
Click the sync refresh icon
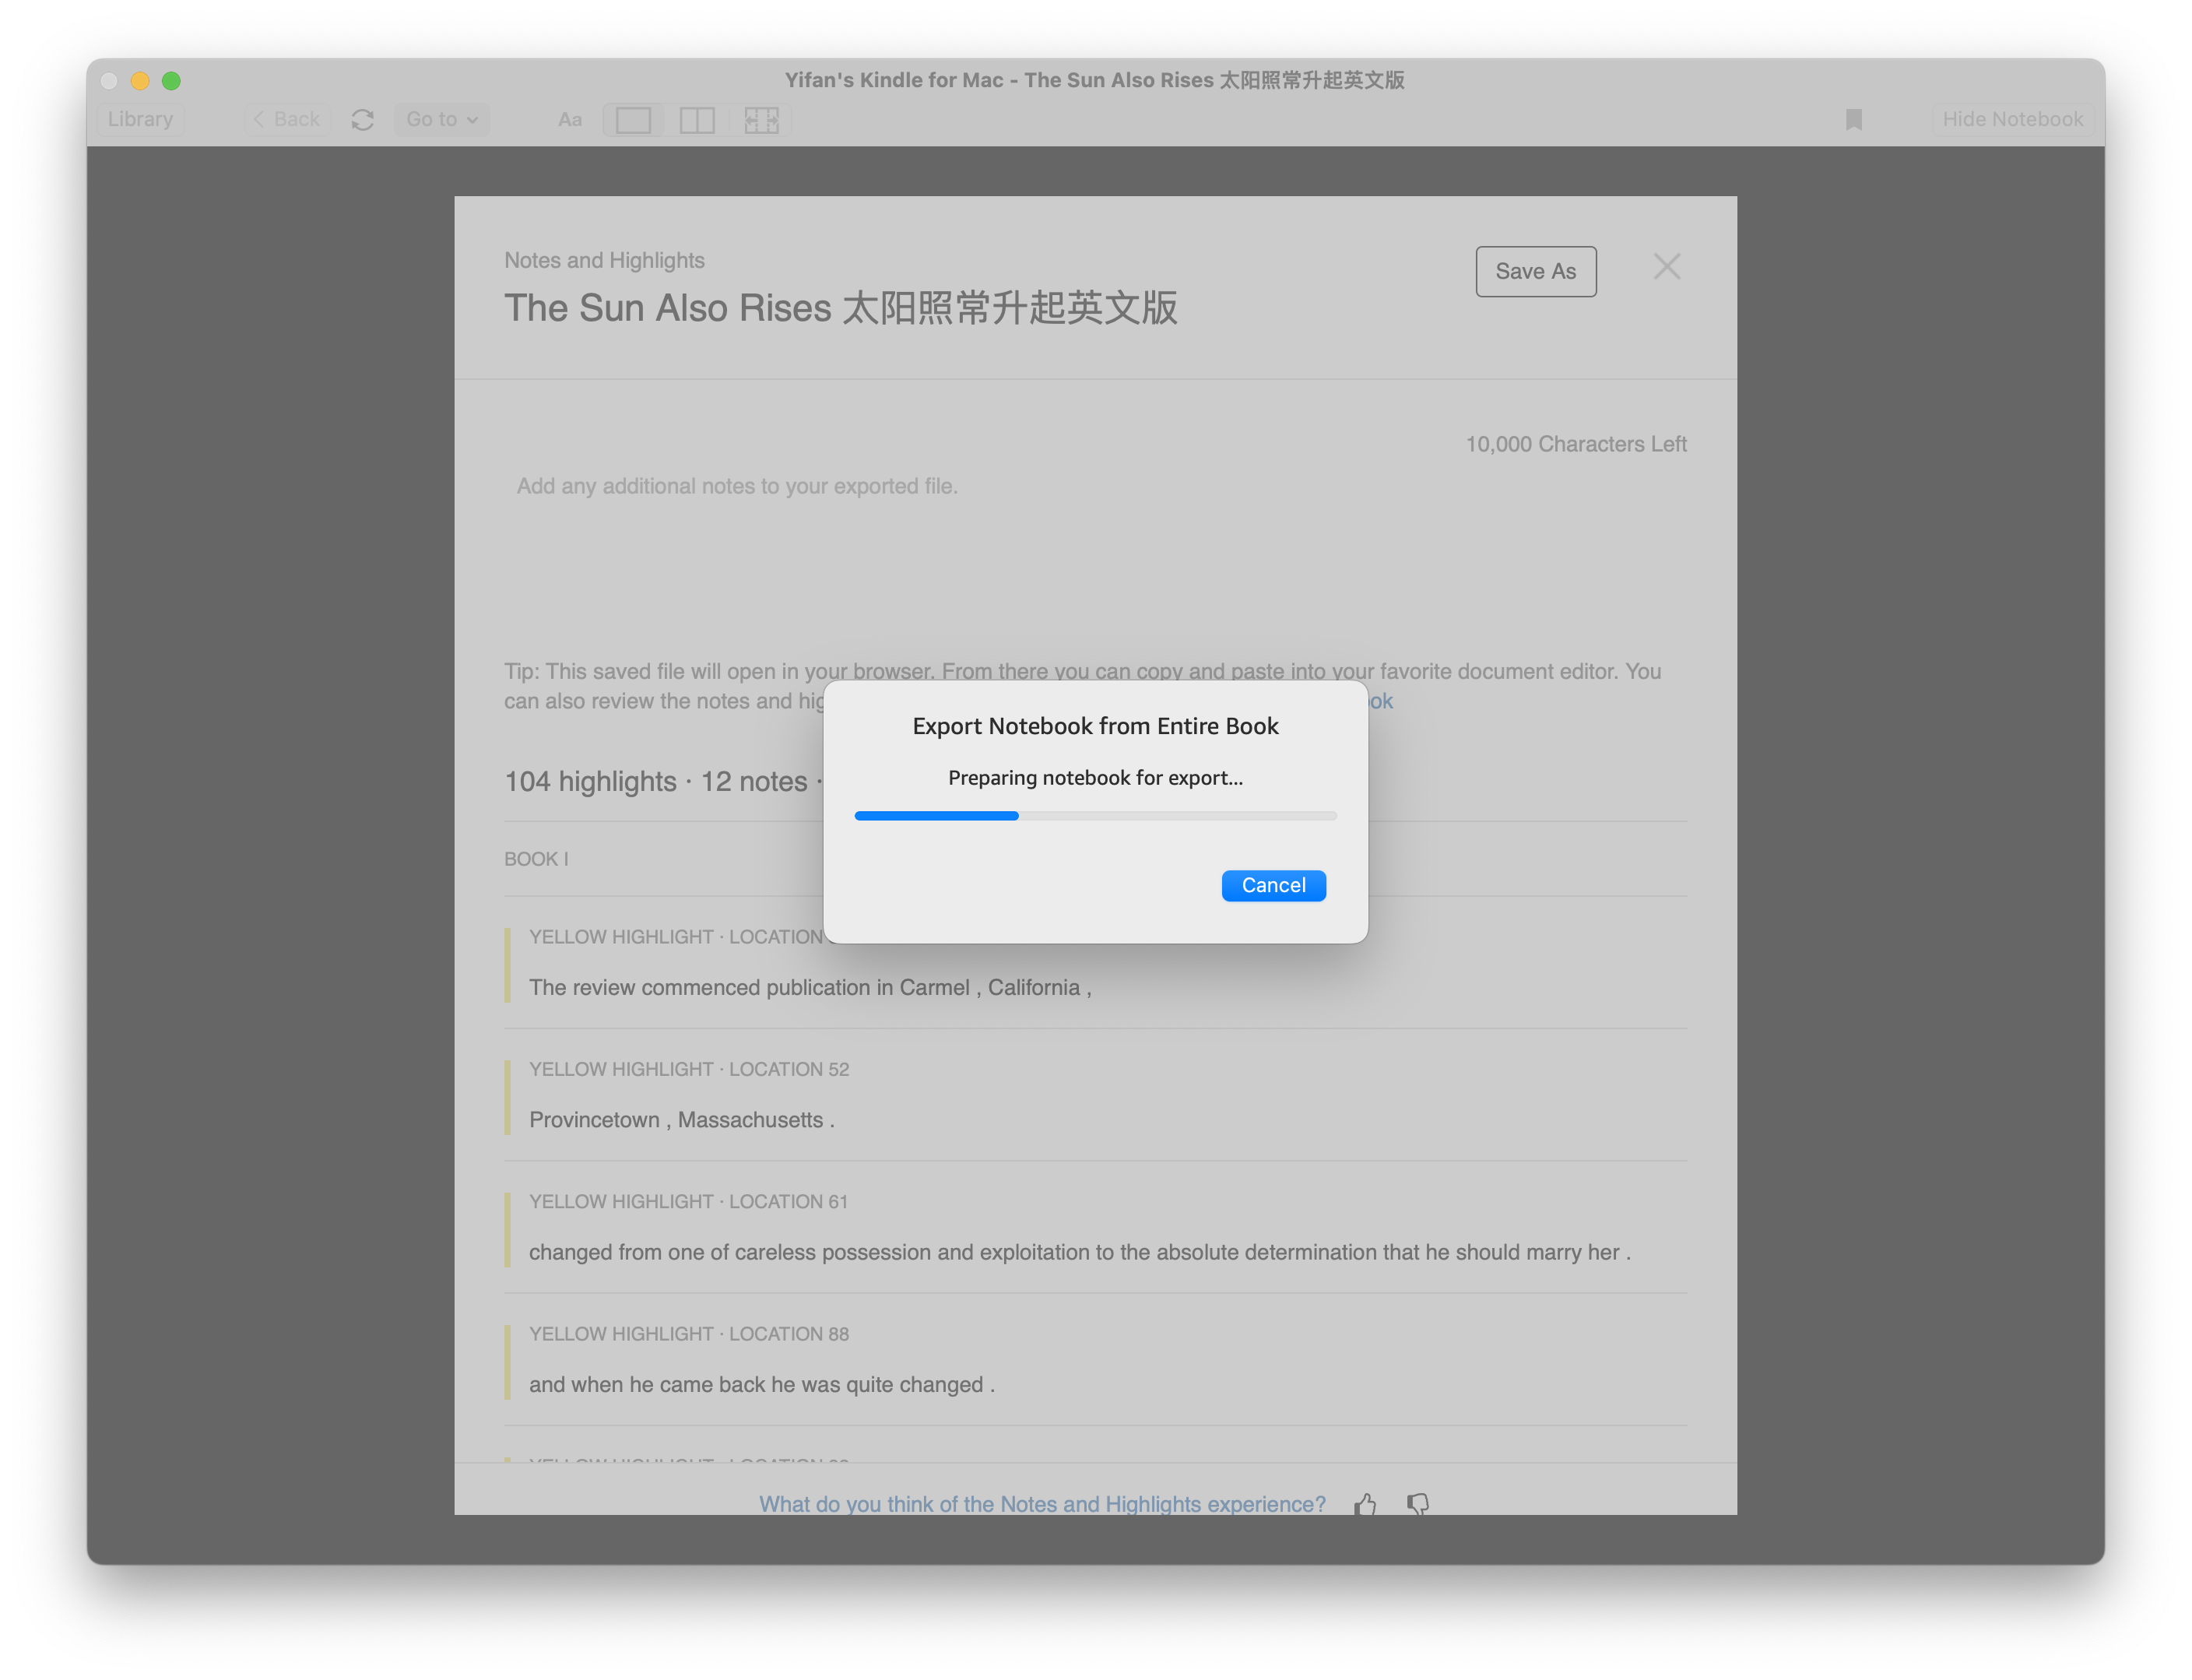pyautogui.click(x=362, y=120)
